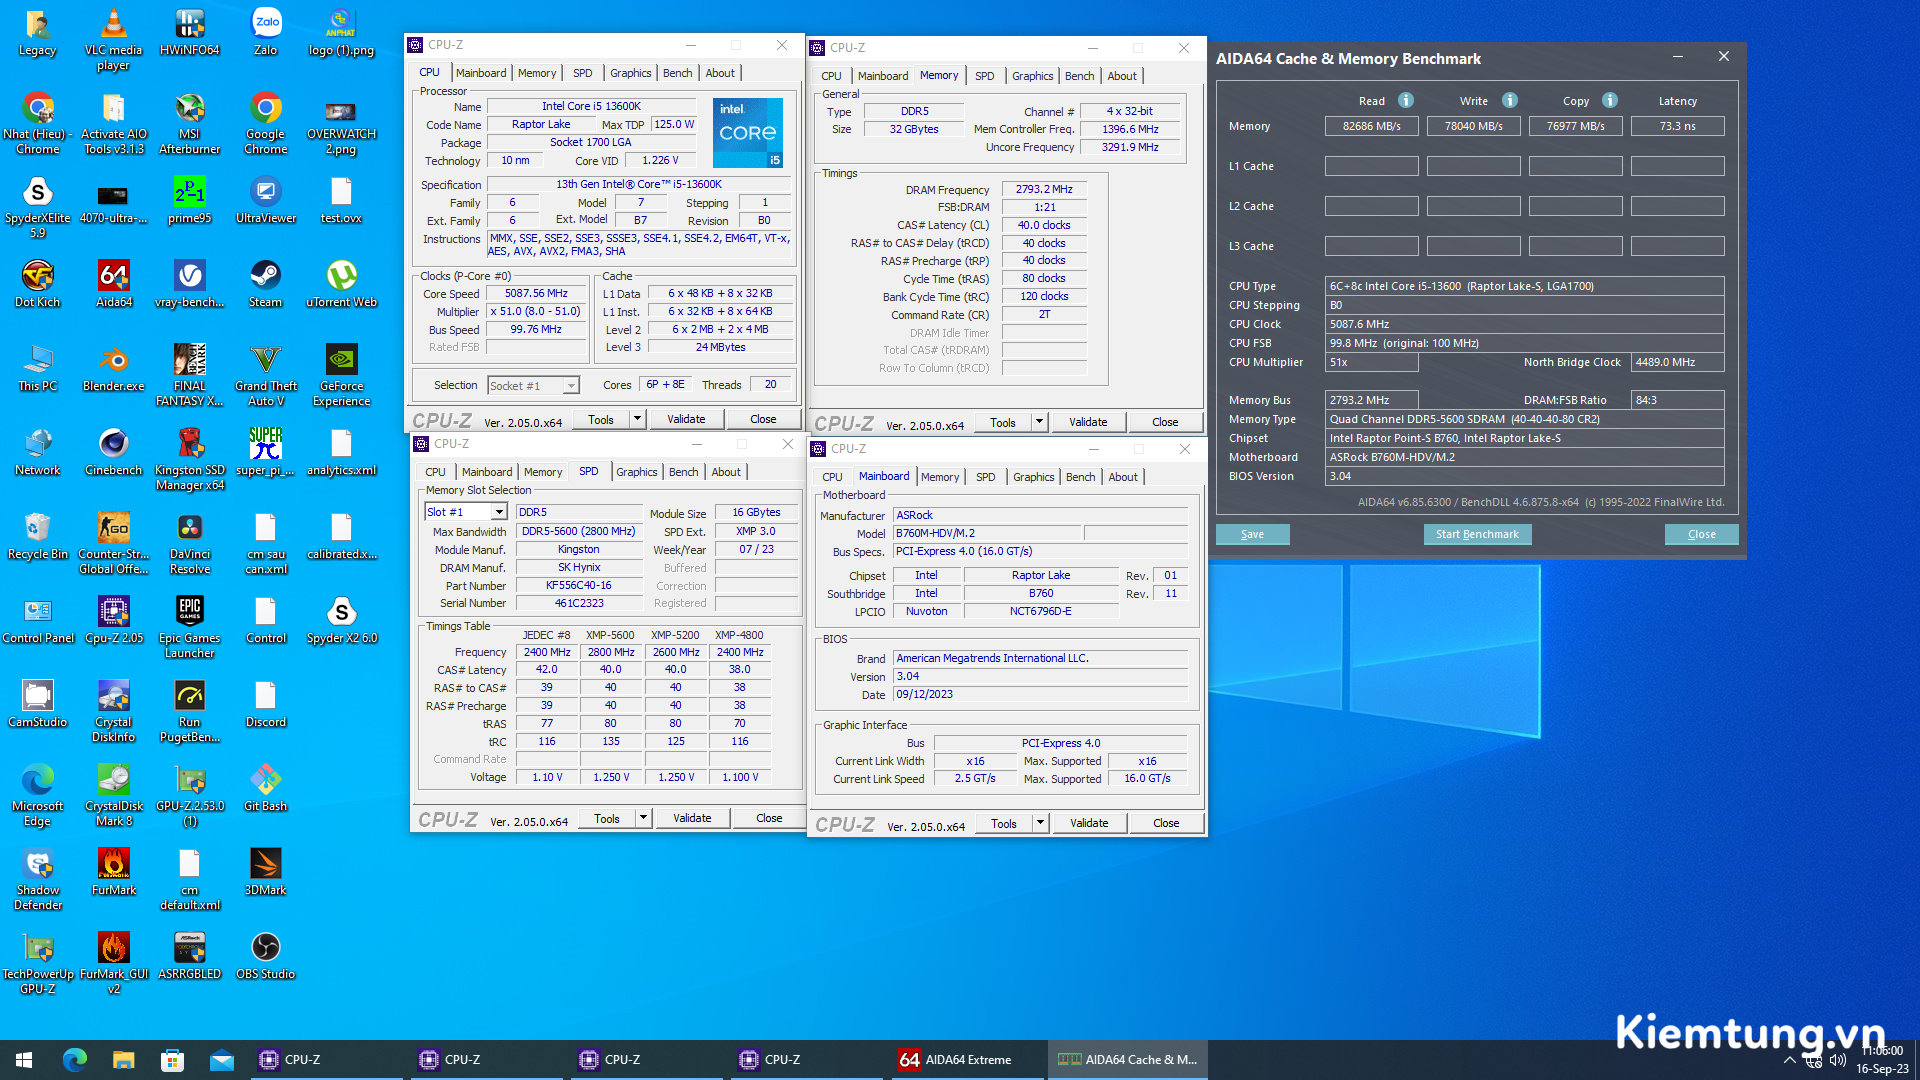Switch to Mainboard tab in CPU window
The width and height of the screenshot is (1920, 1080).
click(481, 73)
